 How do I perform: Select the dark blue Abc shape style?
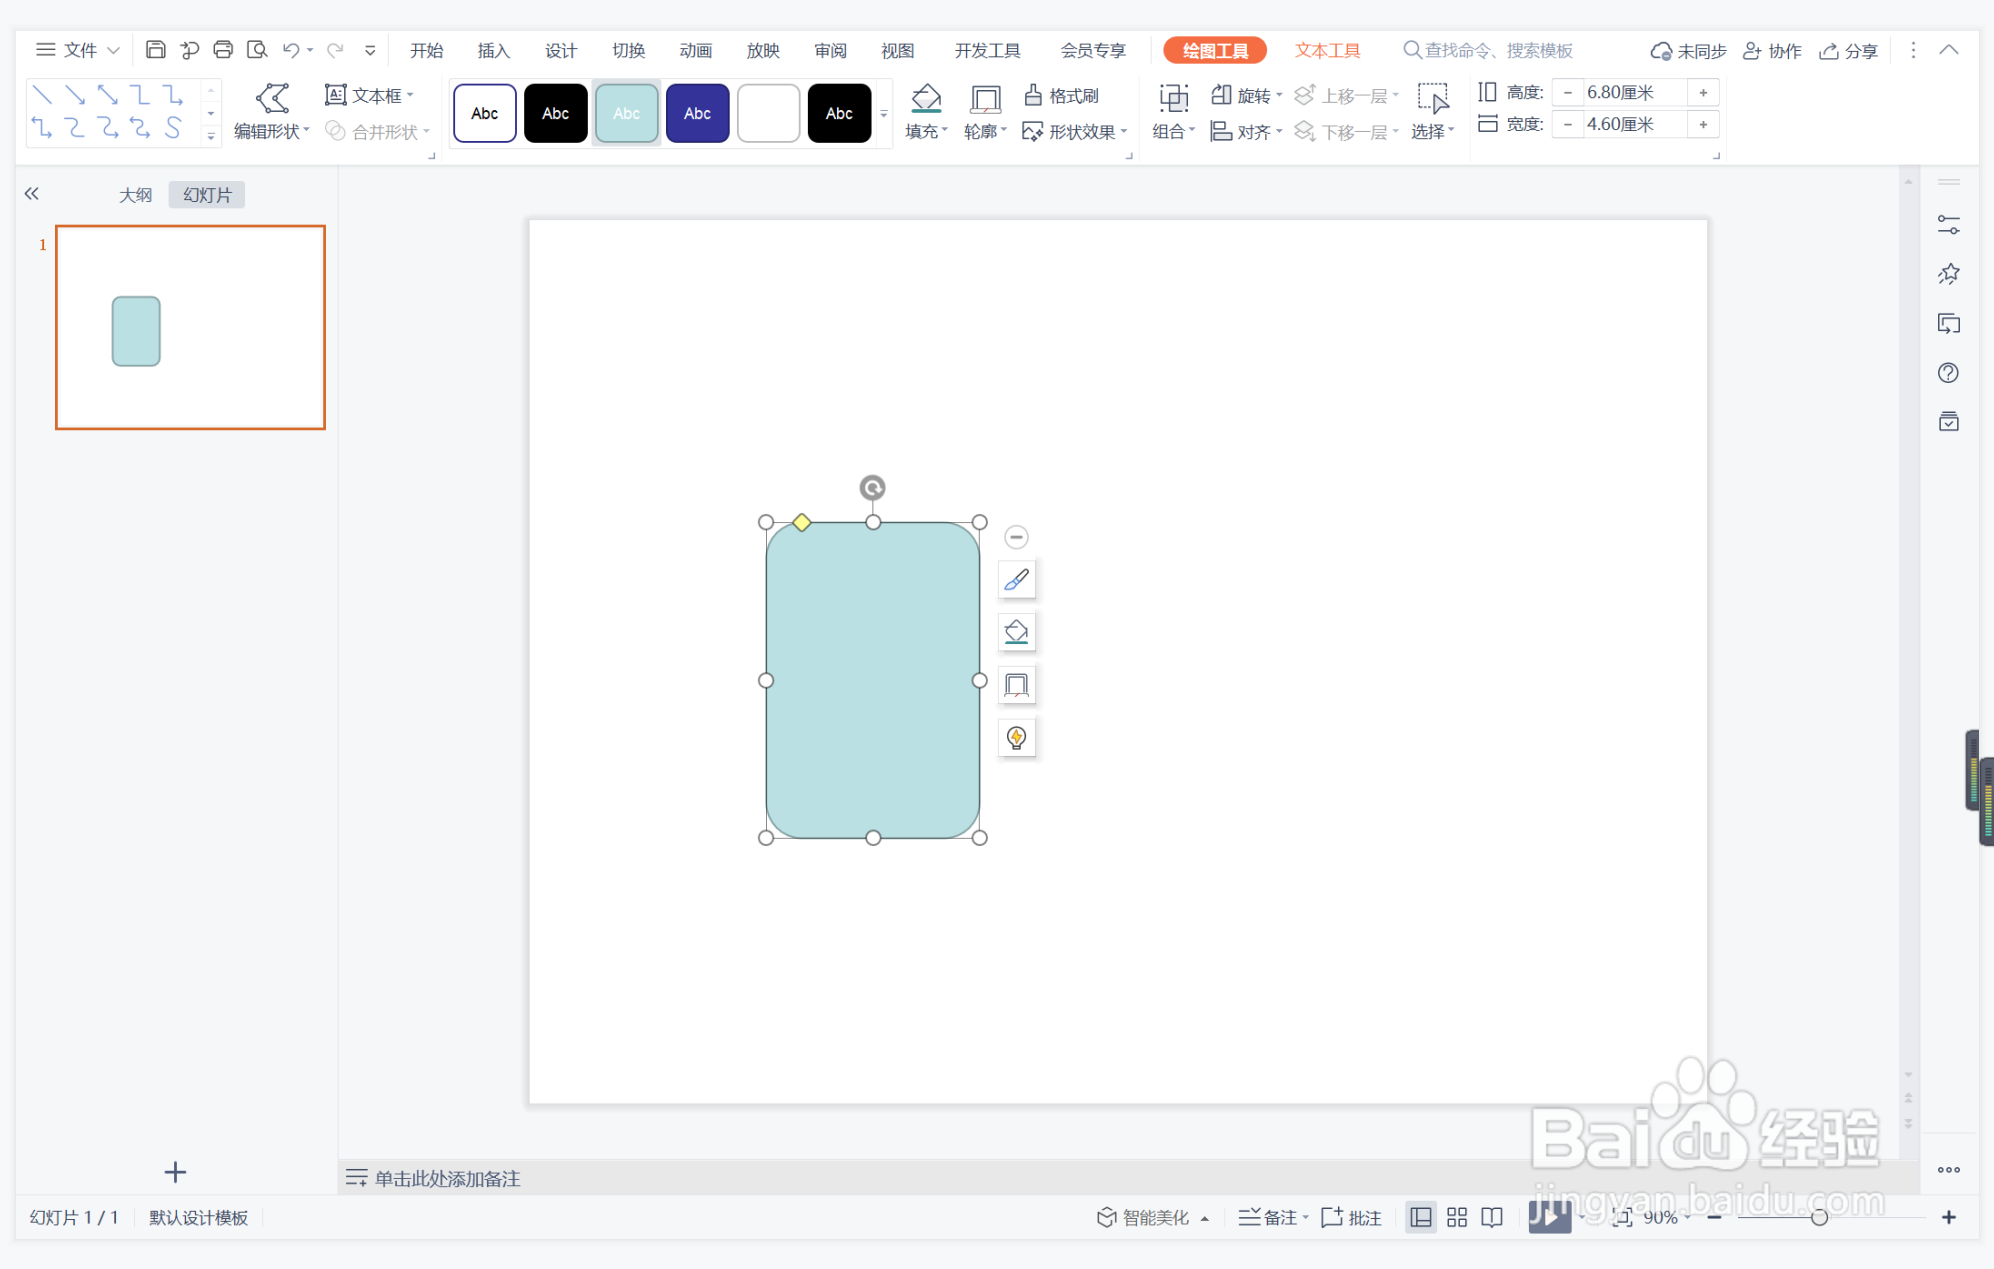tap(697, 113)
